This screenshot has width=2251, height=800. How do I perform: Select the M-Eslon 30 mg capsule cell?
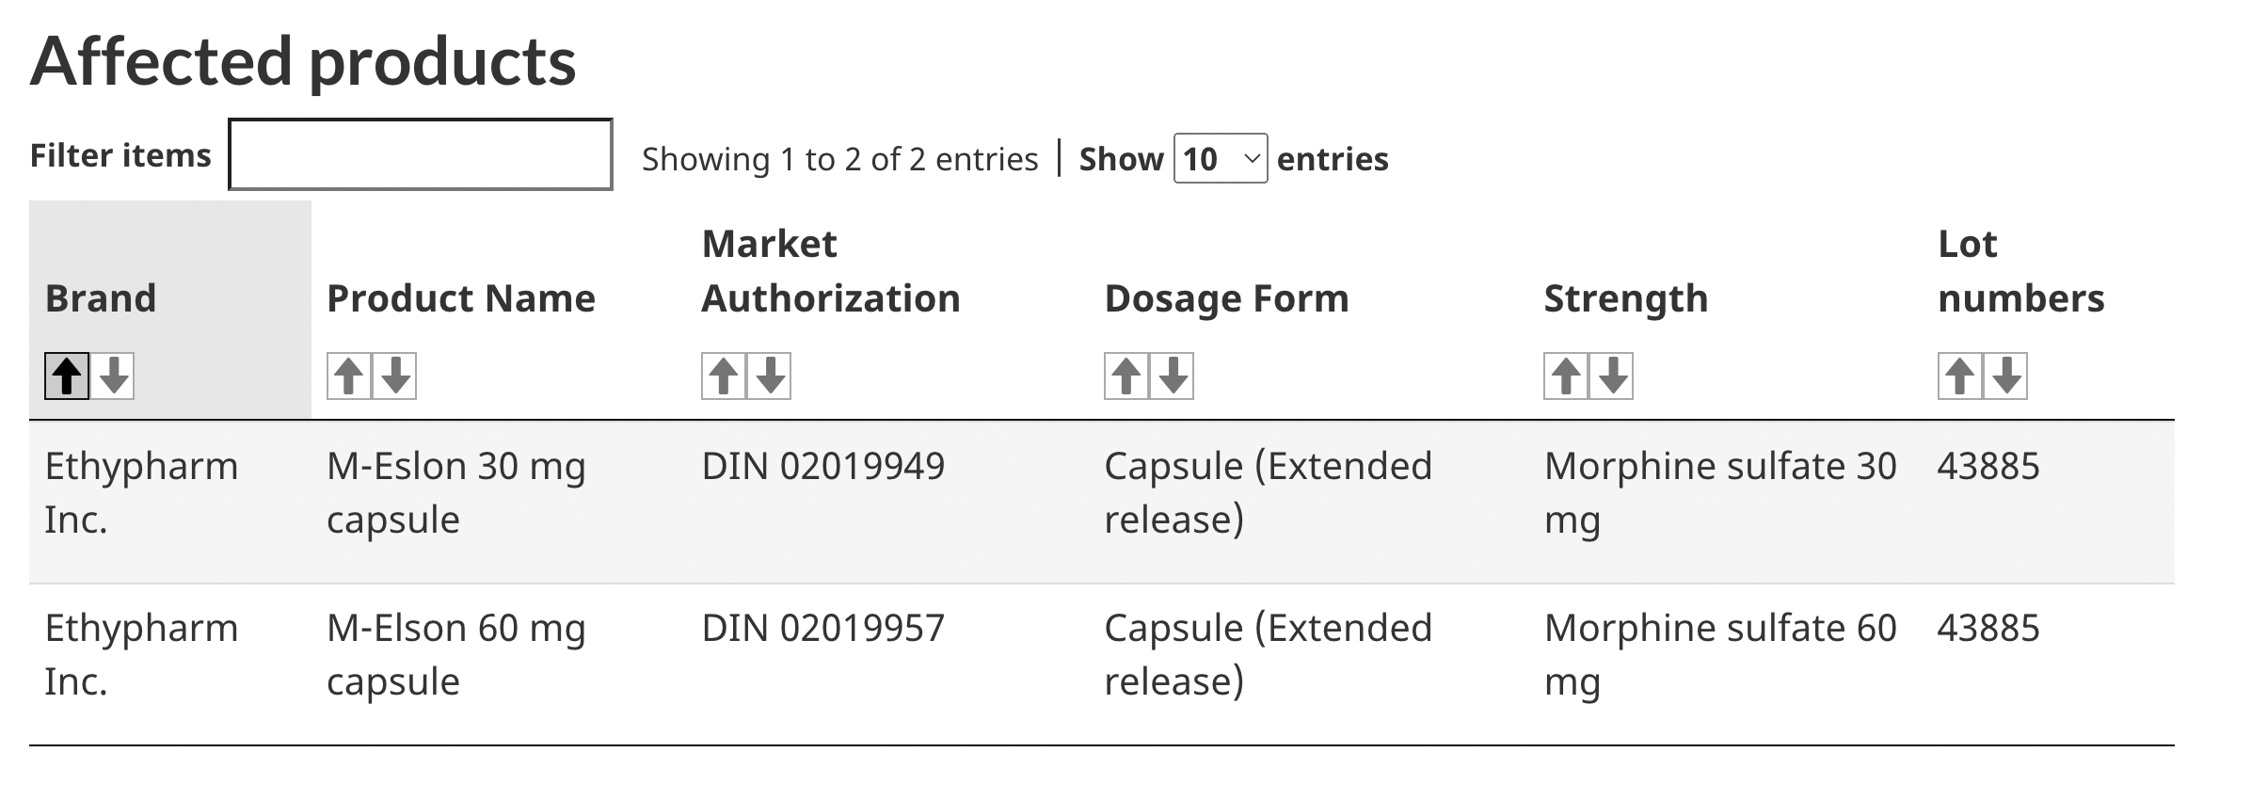(x=456, y=492)
